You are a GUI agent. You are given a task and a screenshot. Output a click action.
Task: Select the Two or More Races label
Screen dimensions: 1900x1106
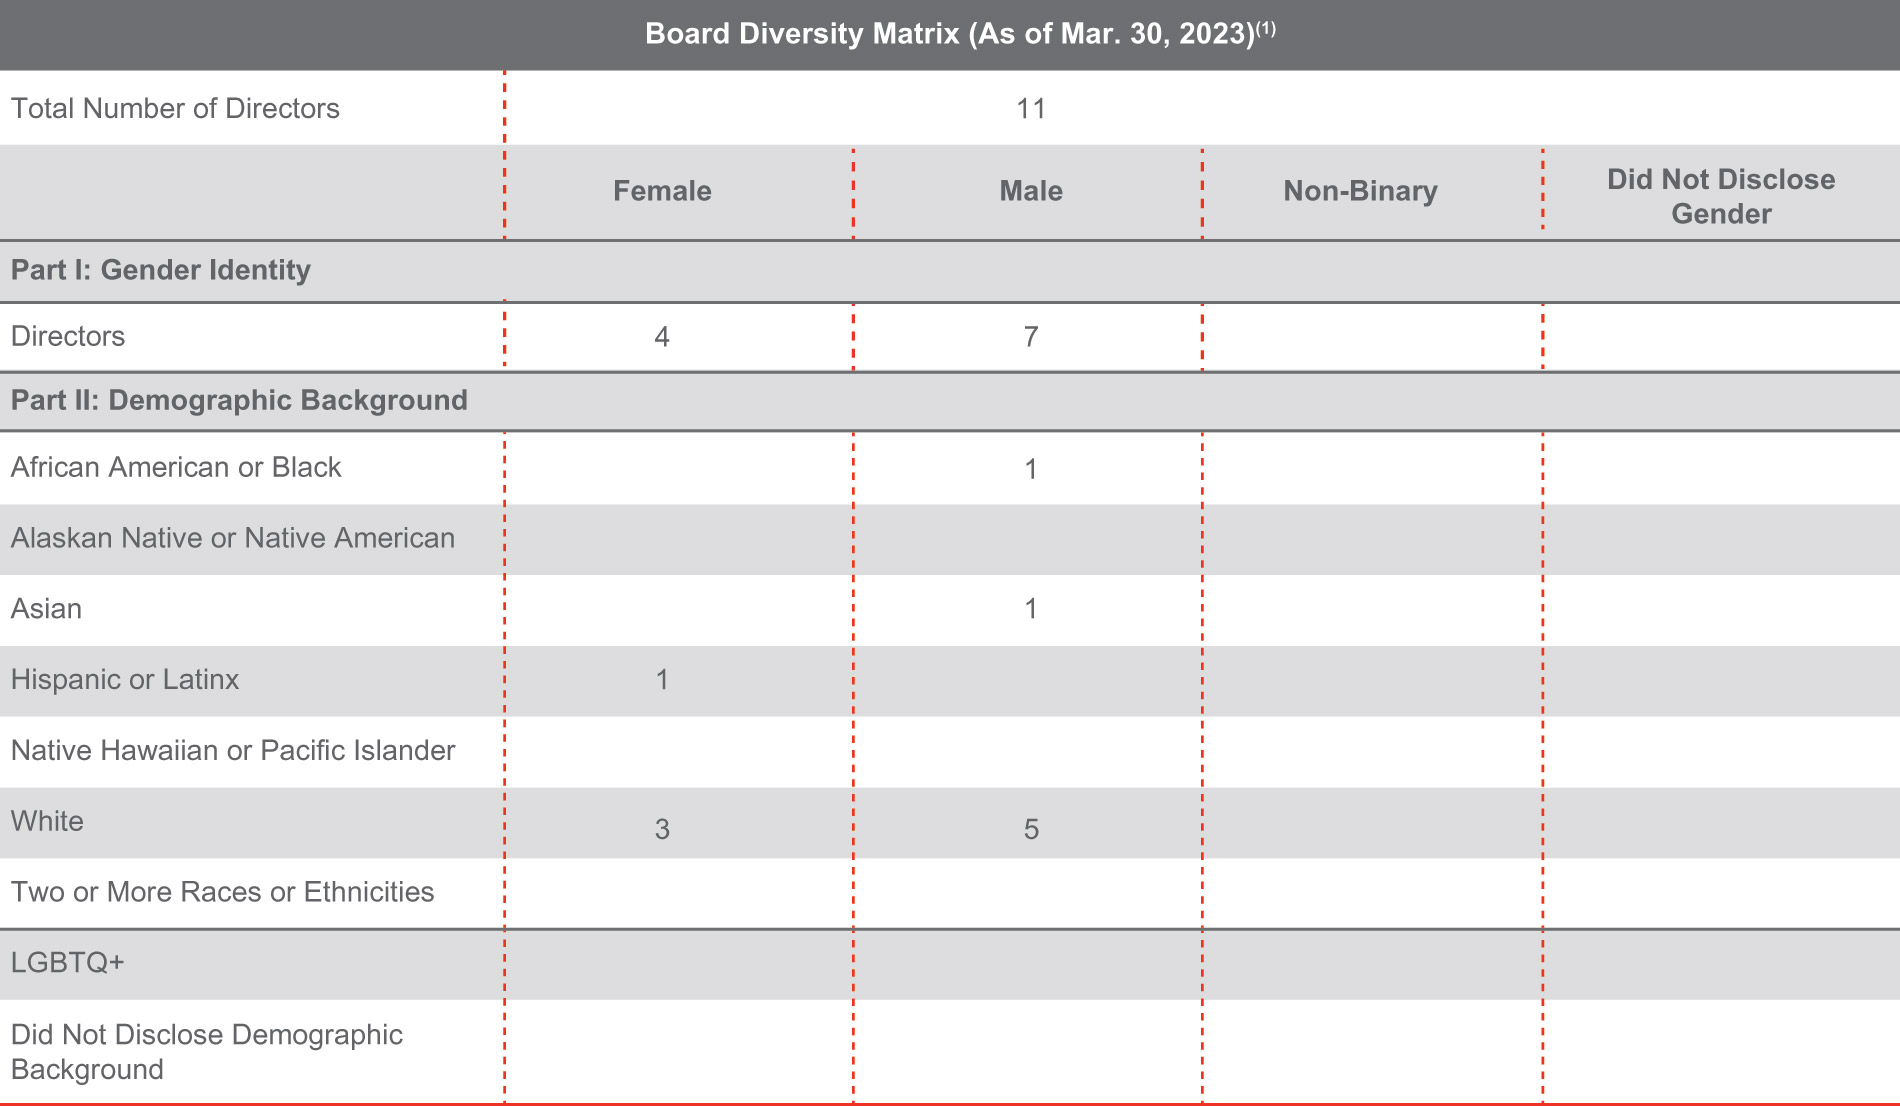tap(222, 892)
